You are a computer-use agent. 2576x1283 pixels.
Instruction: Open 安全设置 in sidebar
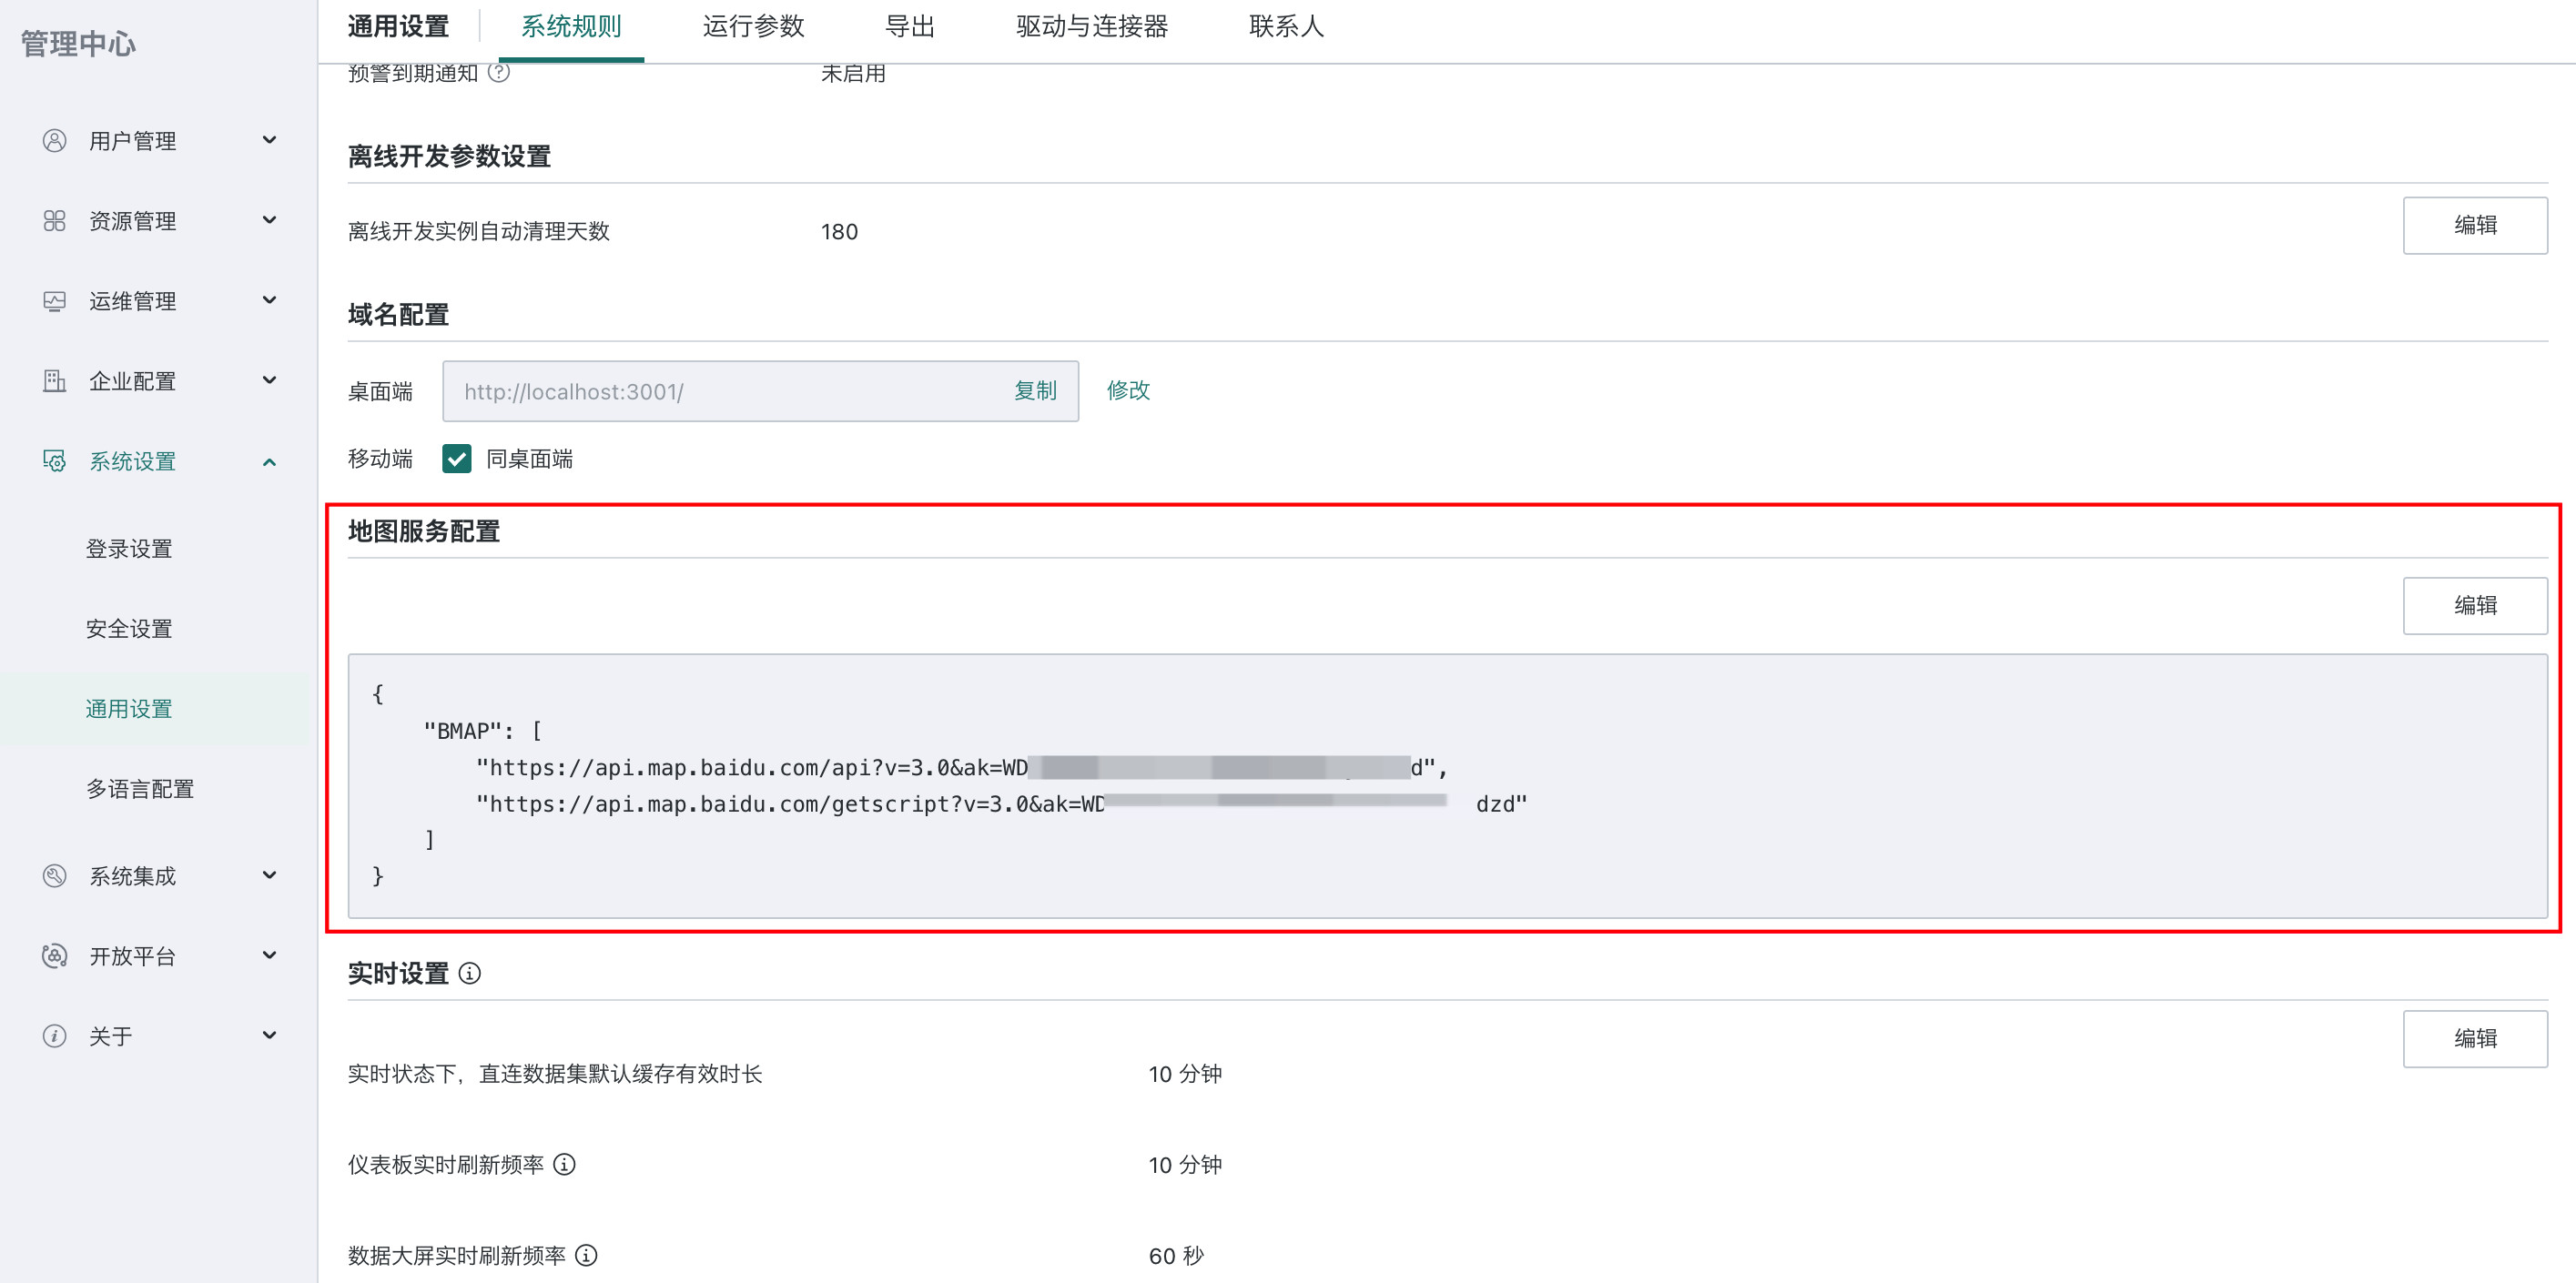(x=129, y=629)
